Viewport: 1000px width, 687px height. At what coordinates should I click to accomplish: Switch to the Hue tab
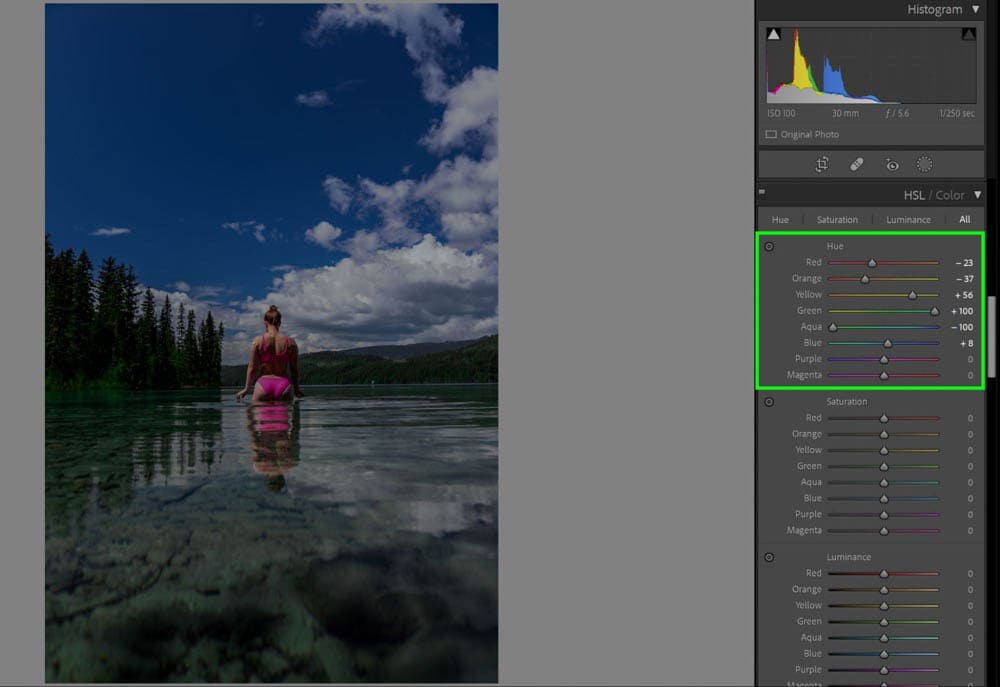780,220
